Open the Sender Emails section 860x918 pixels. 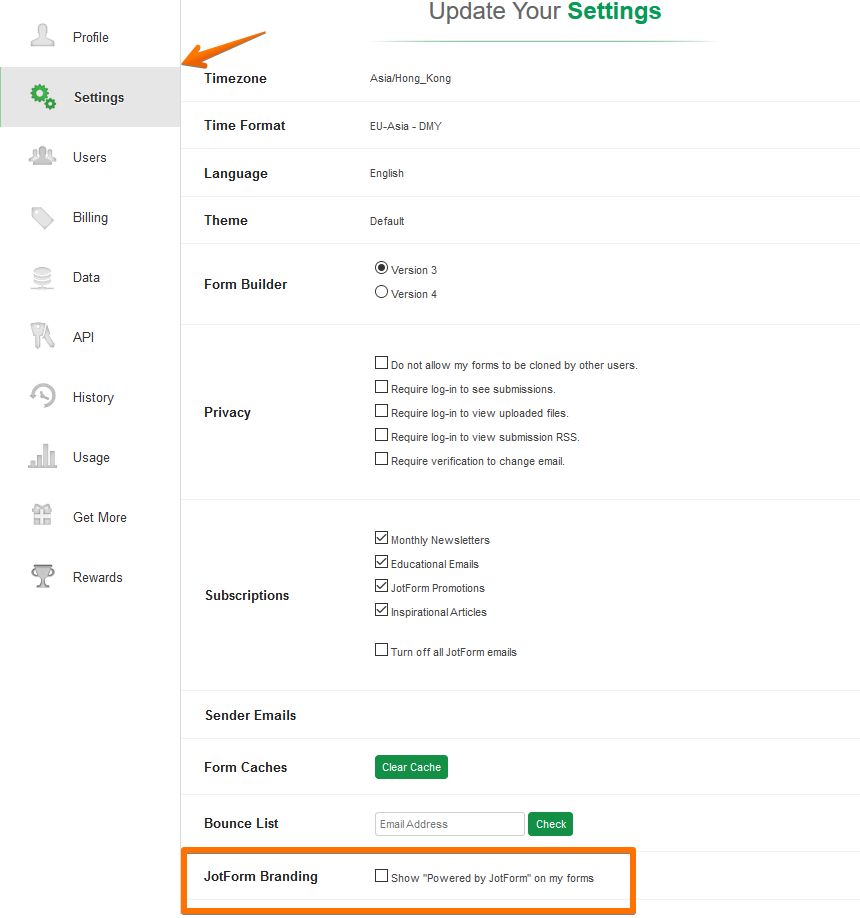tap(249, 715)
